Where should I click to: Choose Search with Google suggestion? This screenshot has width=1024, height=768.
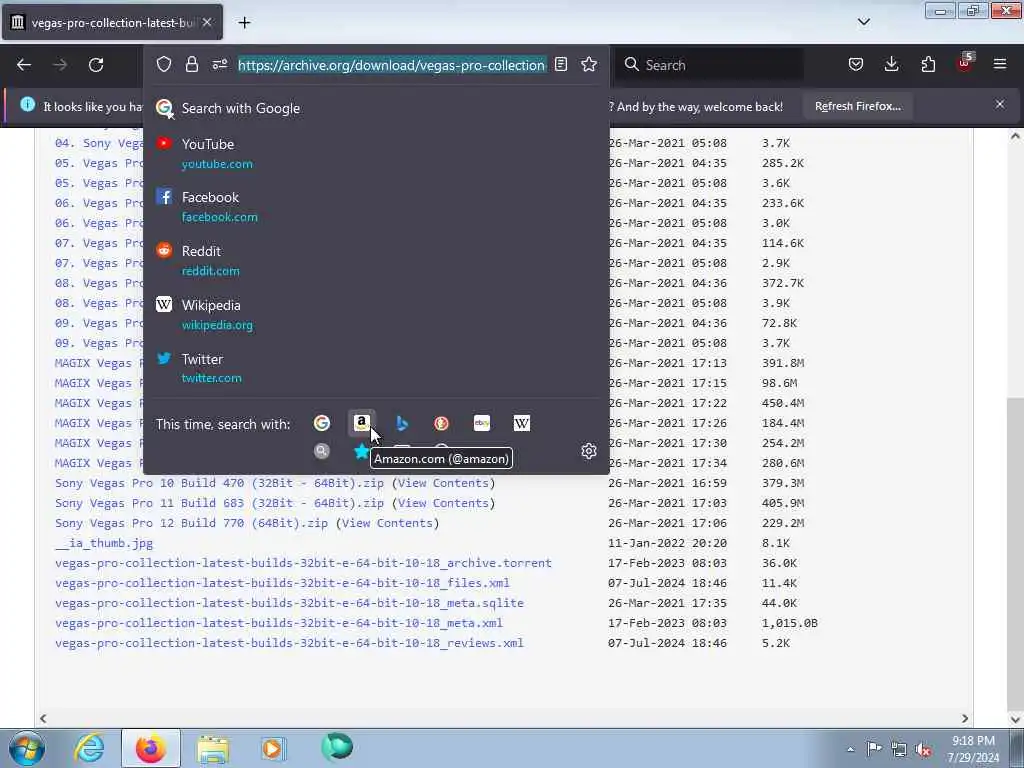[x=376, y=108]
